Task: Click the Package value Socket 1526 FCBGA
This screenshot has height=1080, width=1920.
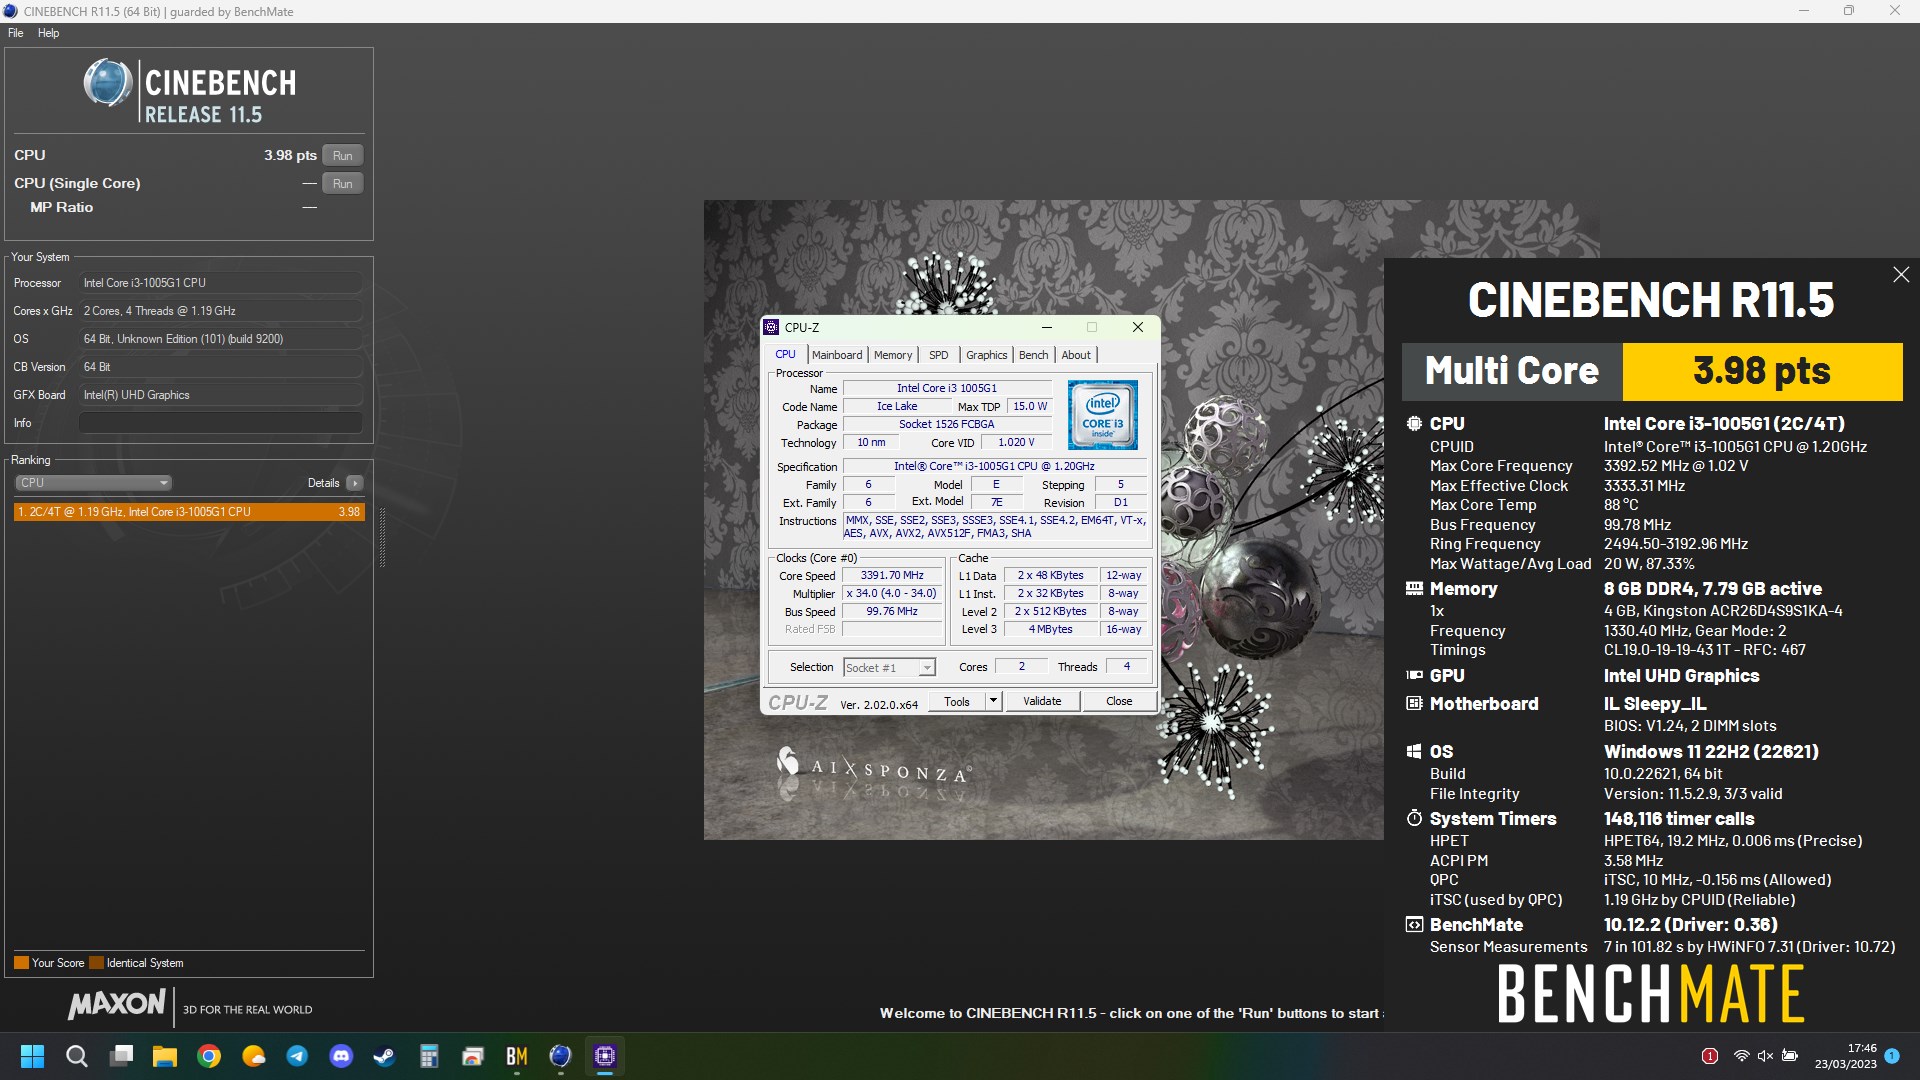Action: pyautogui.click(x=946, y=424)
